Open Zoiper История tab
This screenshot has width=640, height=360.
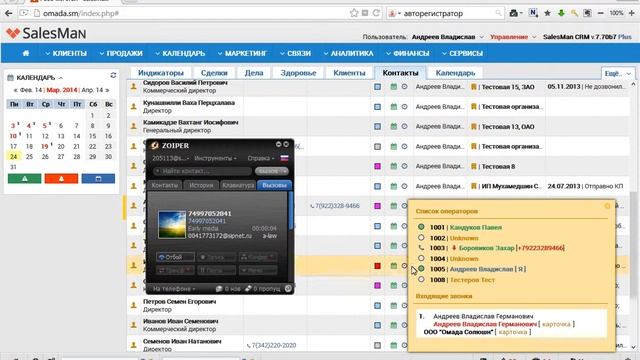201,185
